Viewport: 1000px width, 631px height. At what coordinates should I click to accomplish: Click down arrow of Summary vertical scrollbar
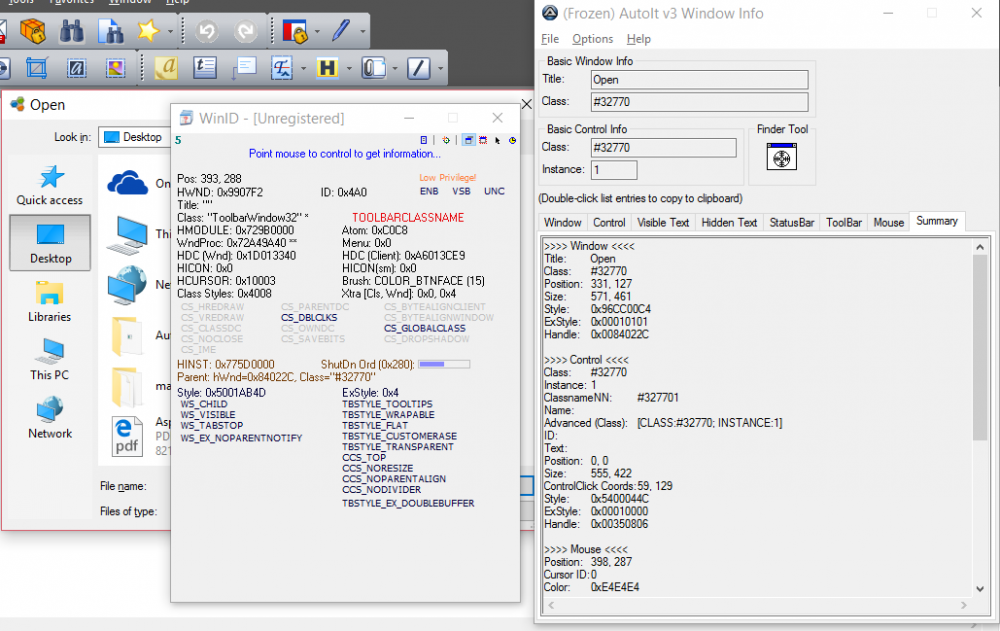point(980,589)
